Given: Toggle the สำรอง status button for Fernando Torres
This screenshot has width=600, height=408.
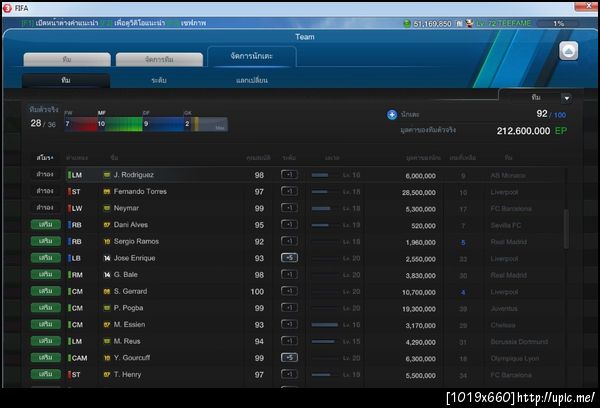Looking at the screenshot, I should 45,191.
